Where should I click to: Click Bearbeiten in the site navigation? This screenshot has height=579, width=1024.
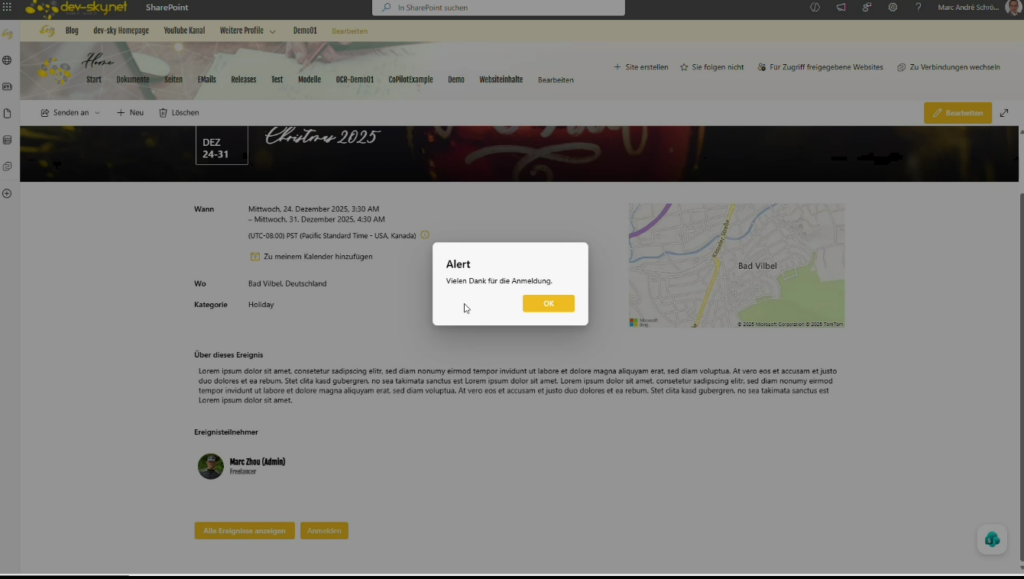[556, 80]
